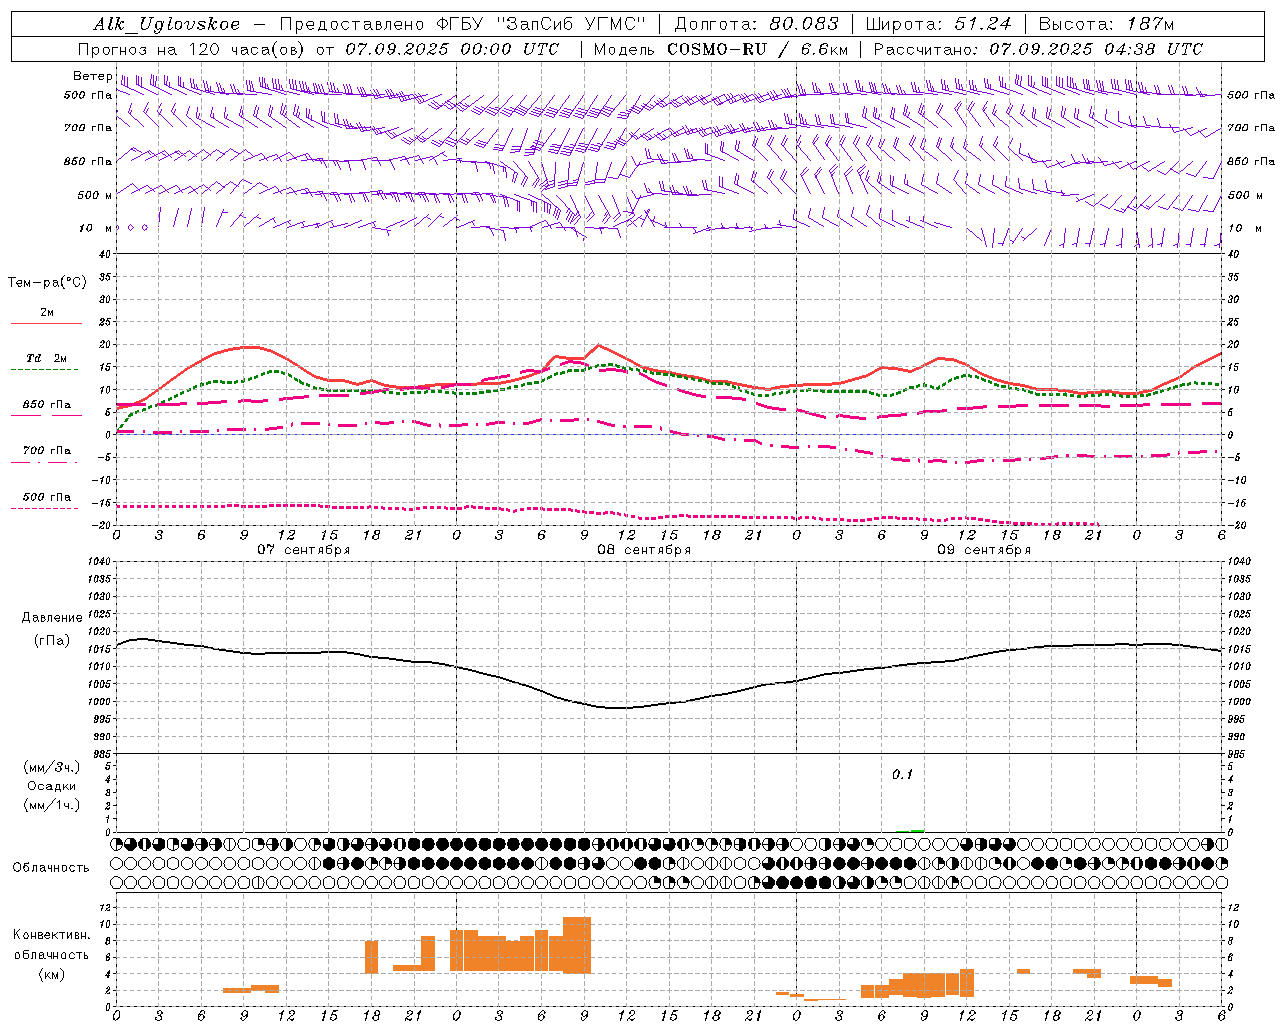Click the station name Alk_Uglovskoe in the header
This screenshot has height=1024, width=1280.
167,24
